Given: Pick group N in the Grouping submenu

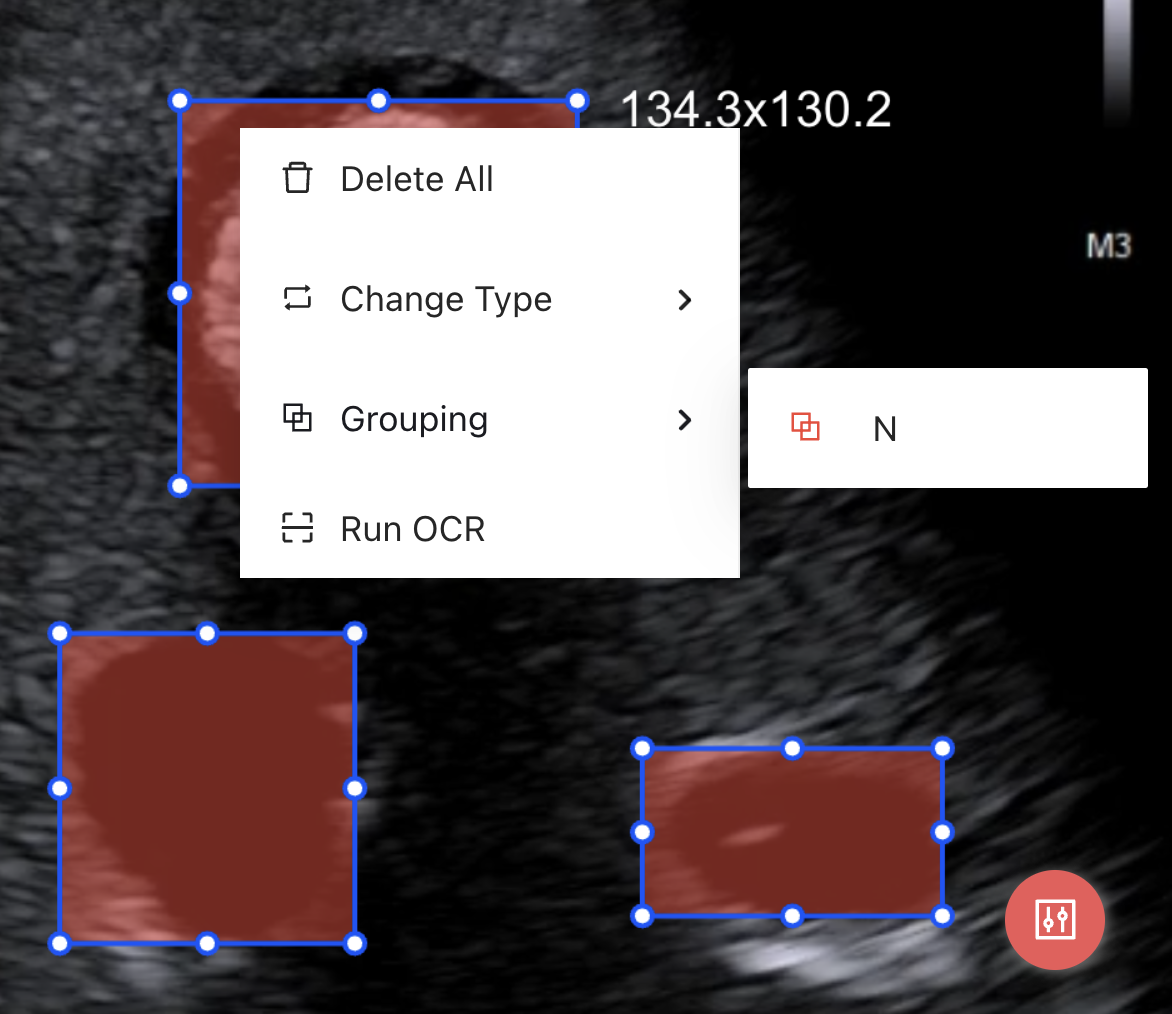Looking at the screenshot, I should point(884,429).
